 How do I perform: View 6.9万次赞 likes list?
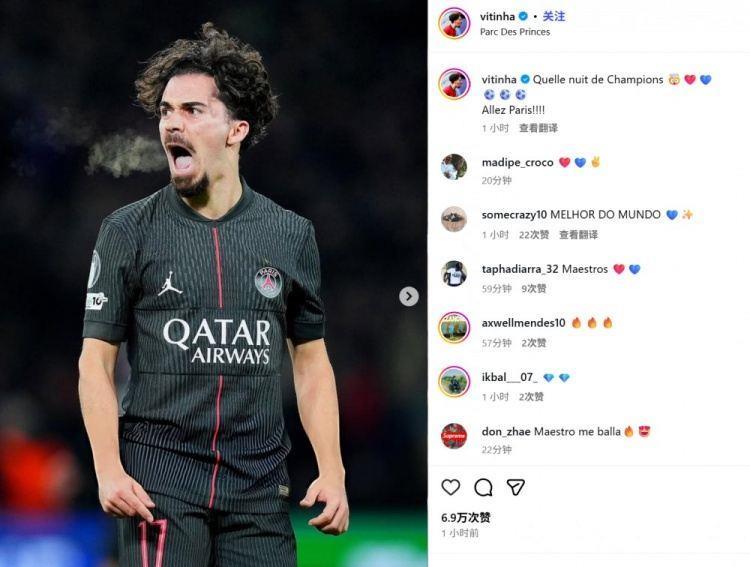point(465,518)
